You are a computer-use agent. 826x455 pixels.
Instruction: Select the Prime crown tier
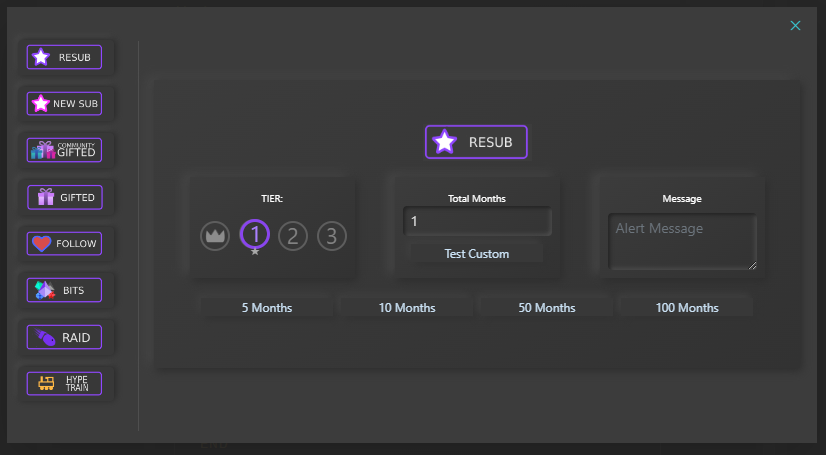[215, 236]
